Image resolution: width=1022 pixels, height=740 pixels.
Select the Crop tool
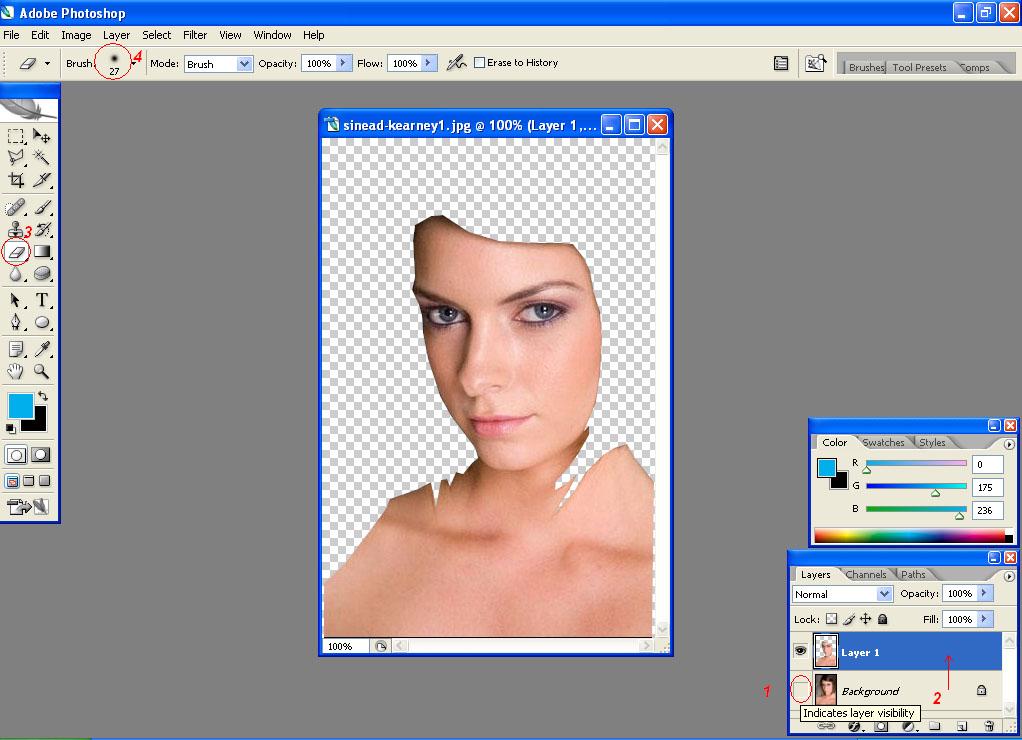pyautogui.click(x=16, y=179)
